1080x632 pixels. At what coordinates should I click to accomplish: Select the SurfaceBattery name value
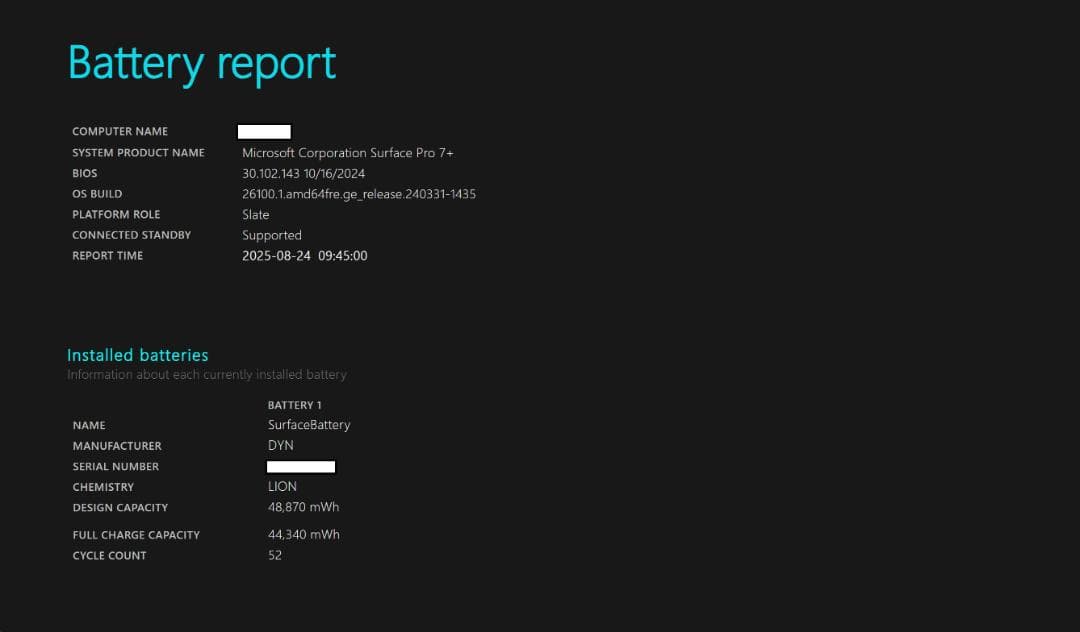(309, 425)
